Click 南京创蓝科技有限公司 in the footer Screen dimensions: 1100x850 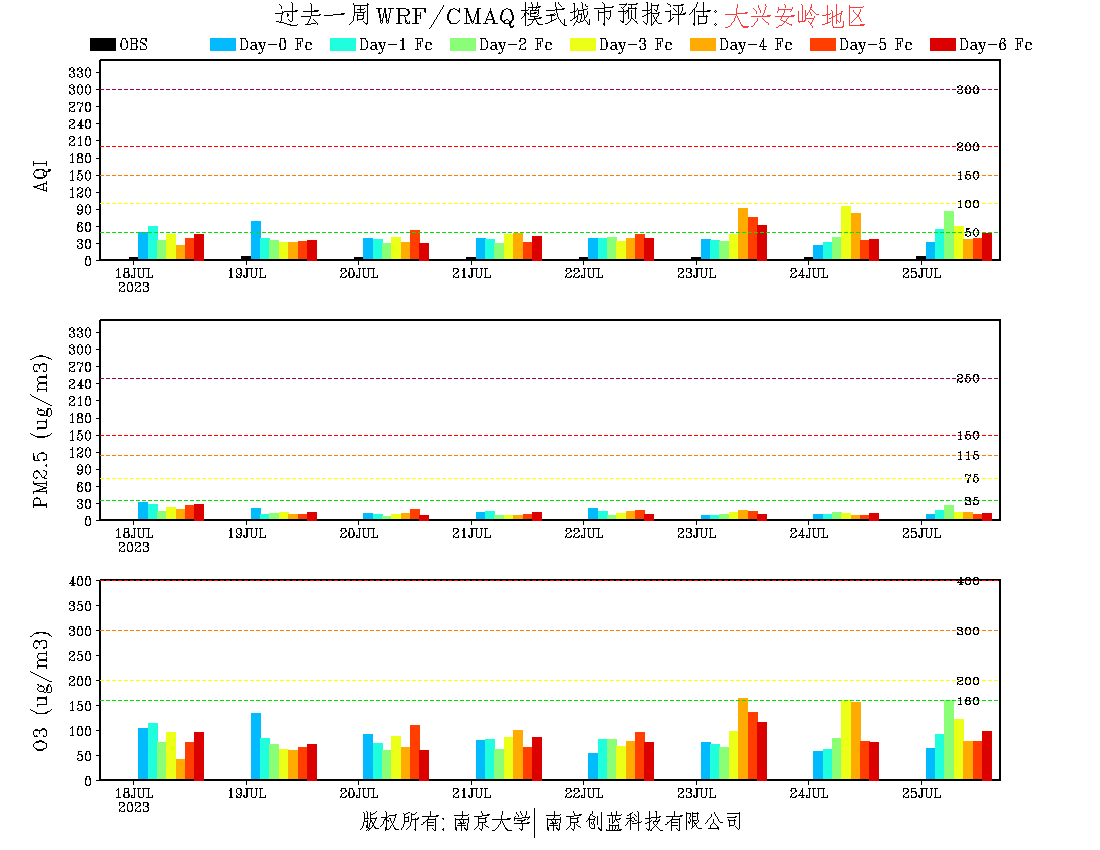pyautogui.click(x=643, y=822)
